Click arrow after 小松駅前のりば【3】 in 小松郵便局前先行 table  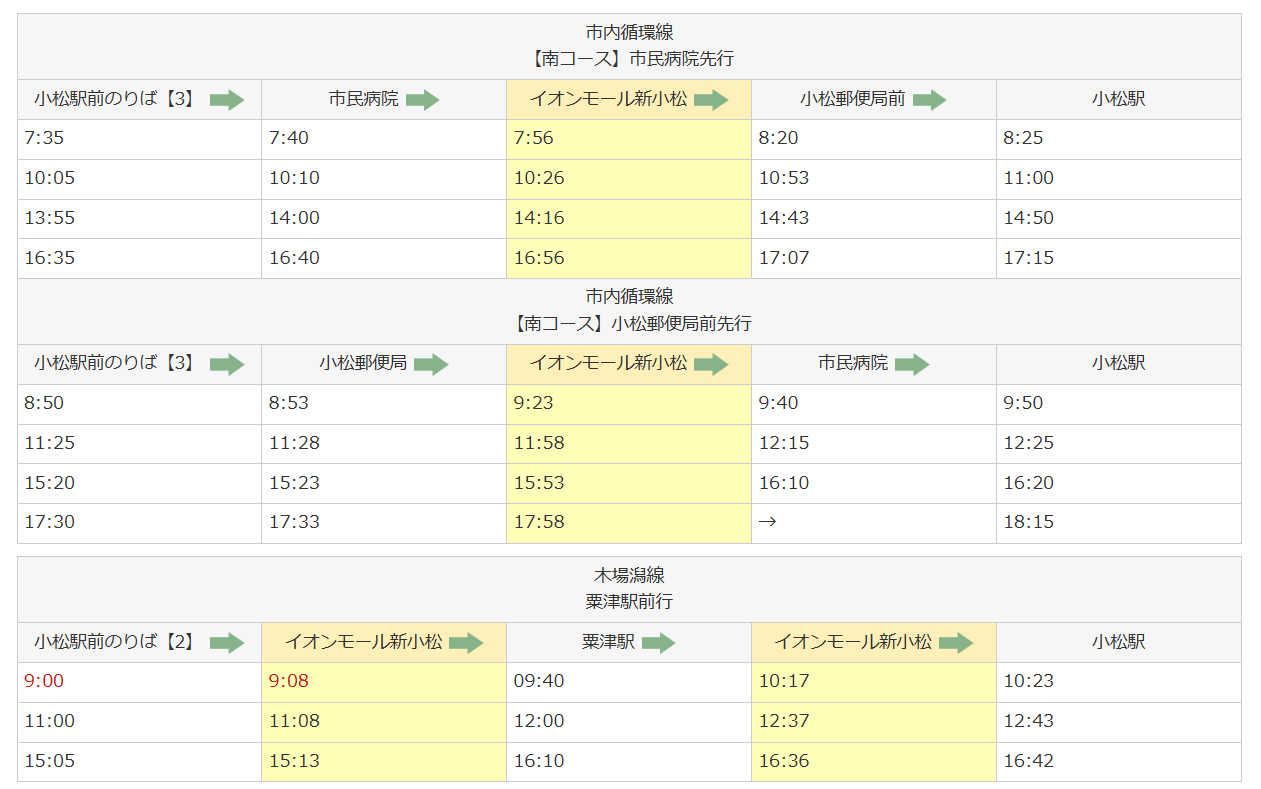[x=227, y=364]
